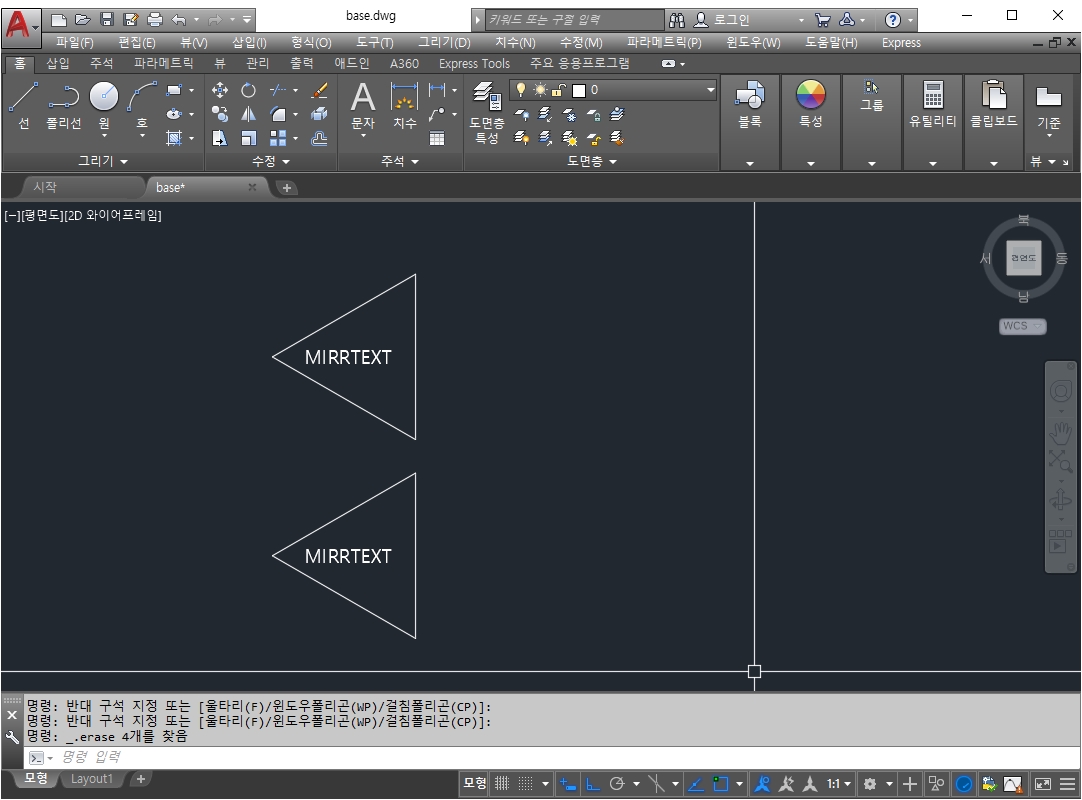This screenshot has width=1082, height=800.
Task: Click the Mirror tool icon
Action: tap(248, 115)
